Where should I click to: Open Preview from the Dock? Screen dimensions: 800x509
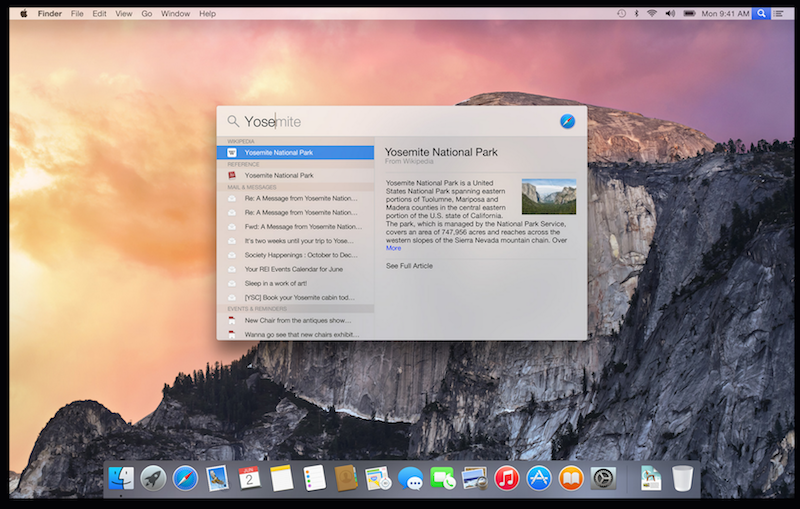point(474,479)
